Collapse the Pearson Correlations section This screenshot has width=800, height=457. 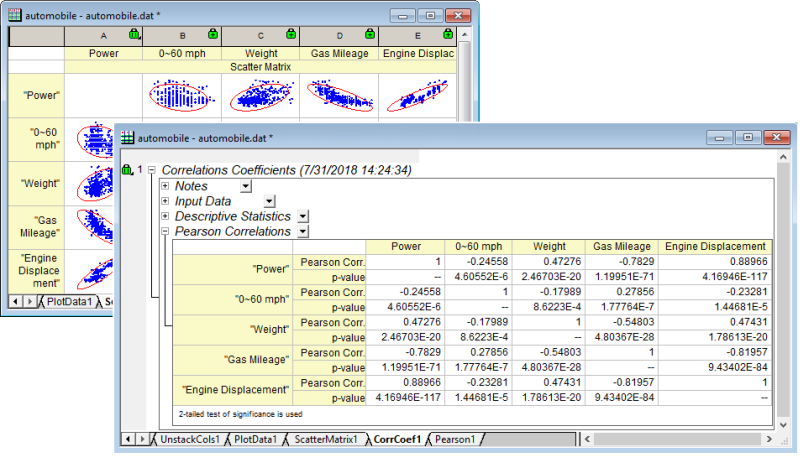point(165,231)
